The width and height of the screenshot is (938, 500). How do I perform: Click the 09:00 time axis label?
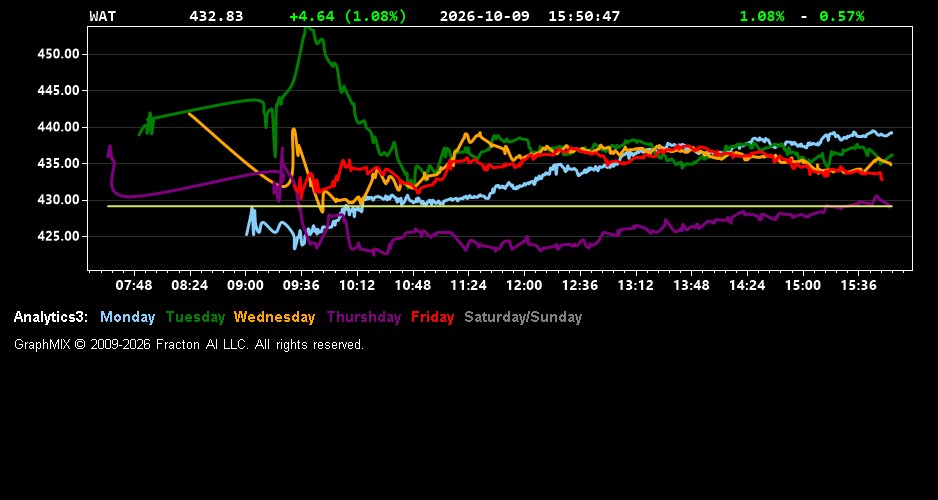pyautogui.click(x=245, y=286)
